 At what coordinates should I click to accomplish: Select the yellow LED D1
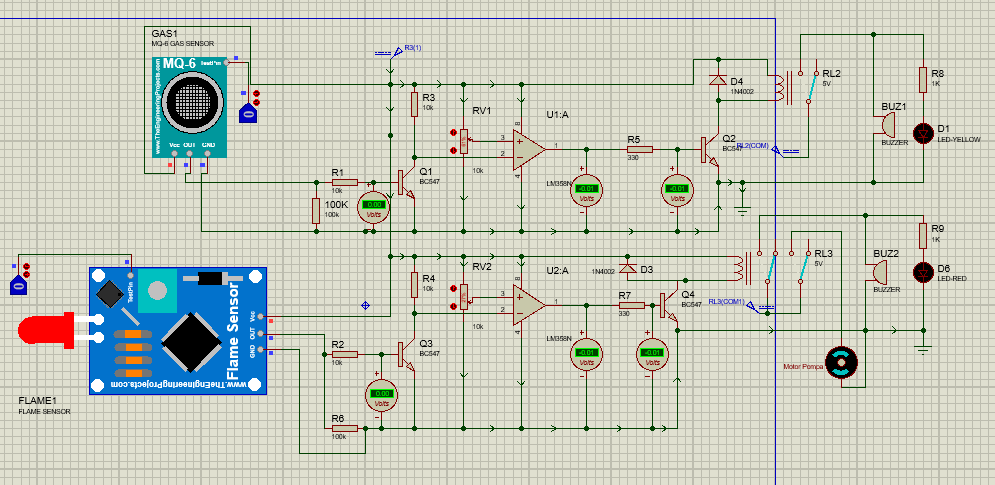pyautogui.click(x=923, y=133)
